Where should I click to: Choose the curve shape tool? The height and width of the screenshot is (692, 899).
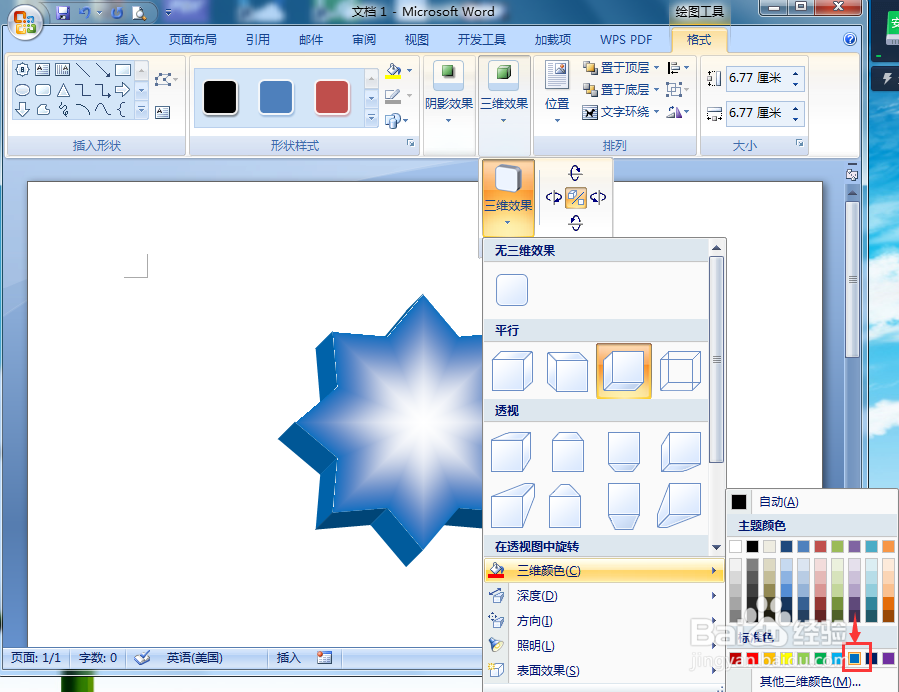click(x=103, y=109)
